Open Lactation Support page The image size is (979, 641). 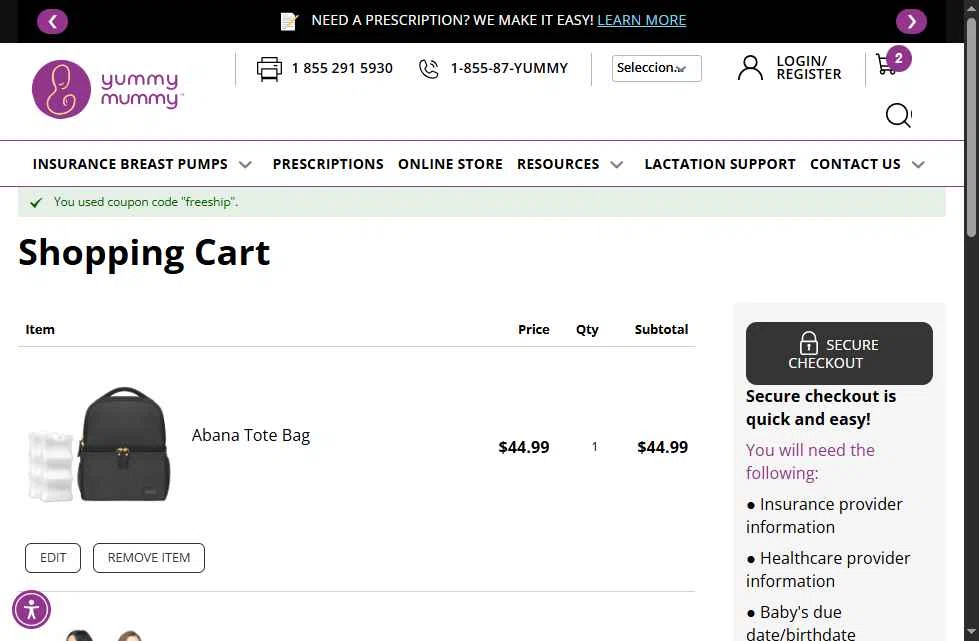(x=720, y=164)
